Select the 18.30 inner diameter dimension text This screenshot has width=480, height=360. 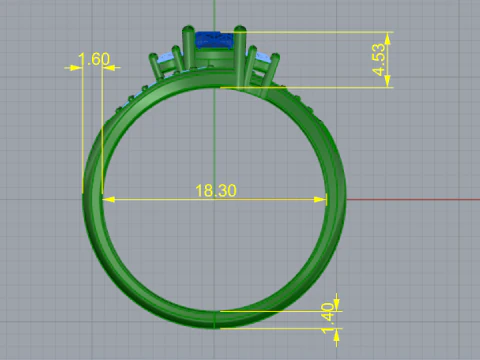pyautogui.click(x=216, y=191)
